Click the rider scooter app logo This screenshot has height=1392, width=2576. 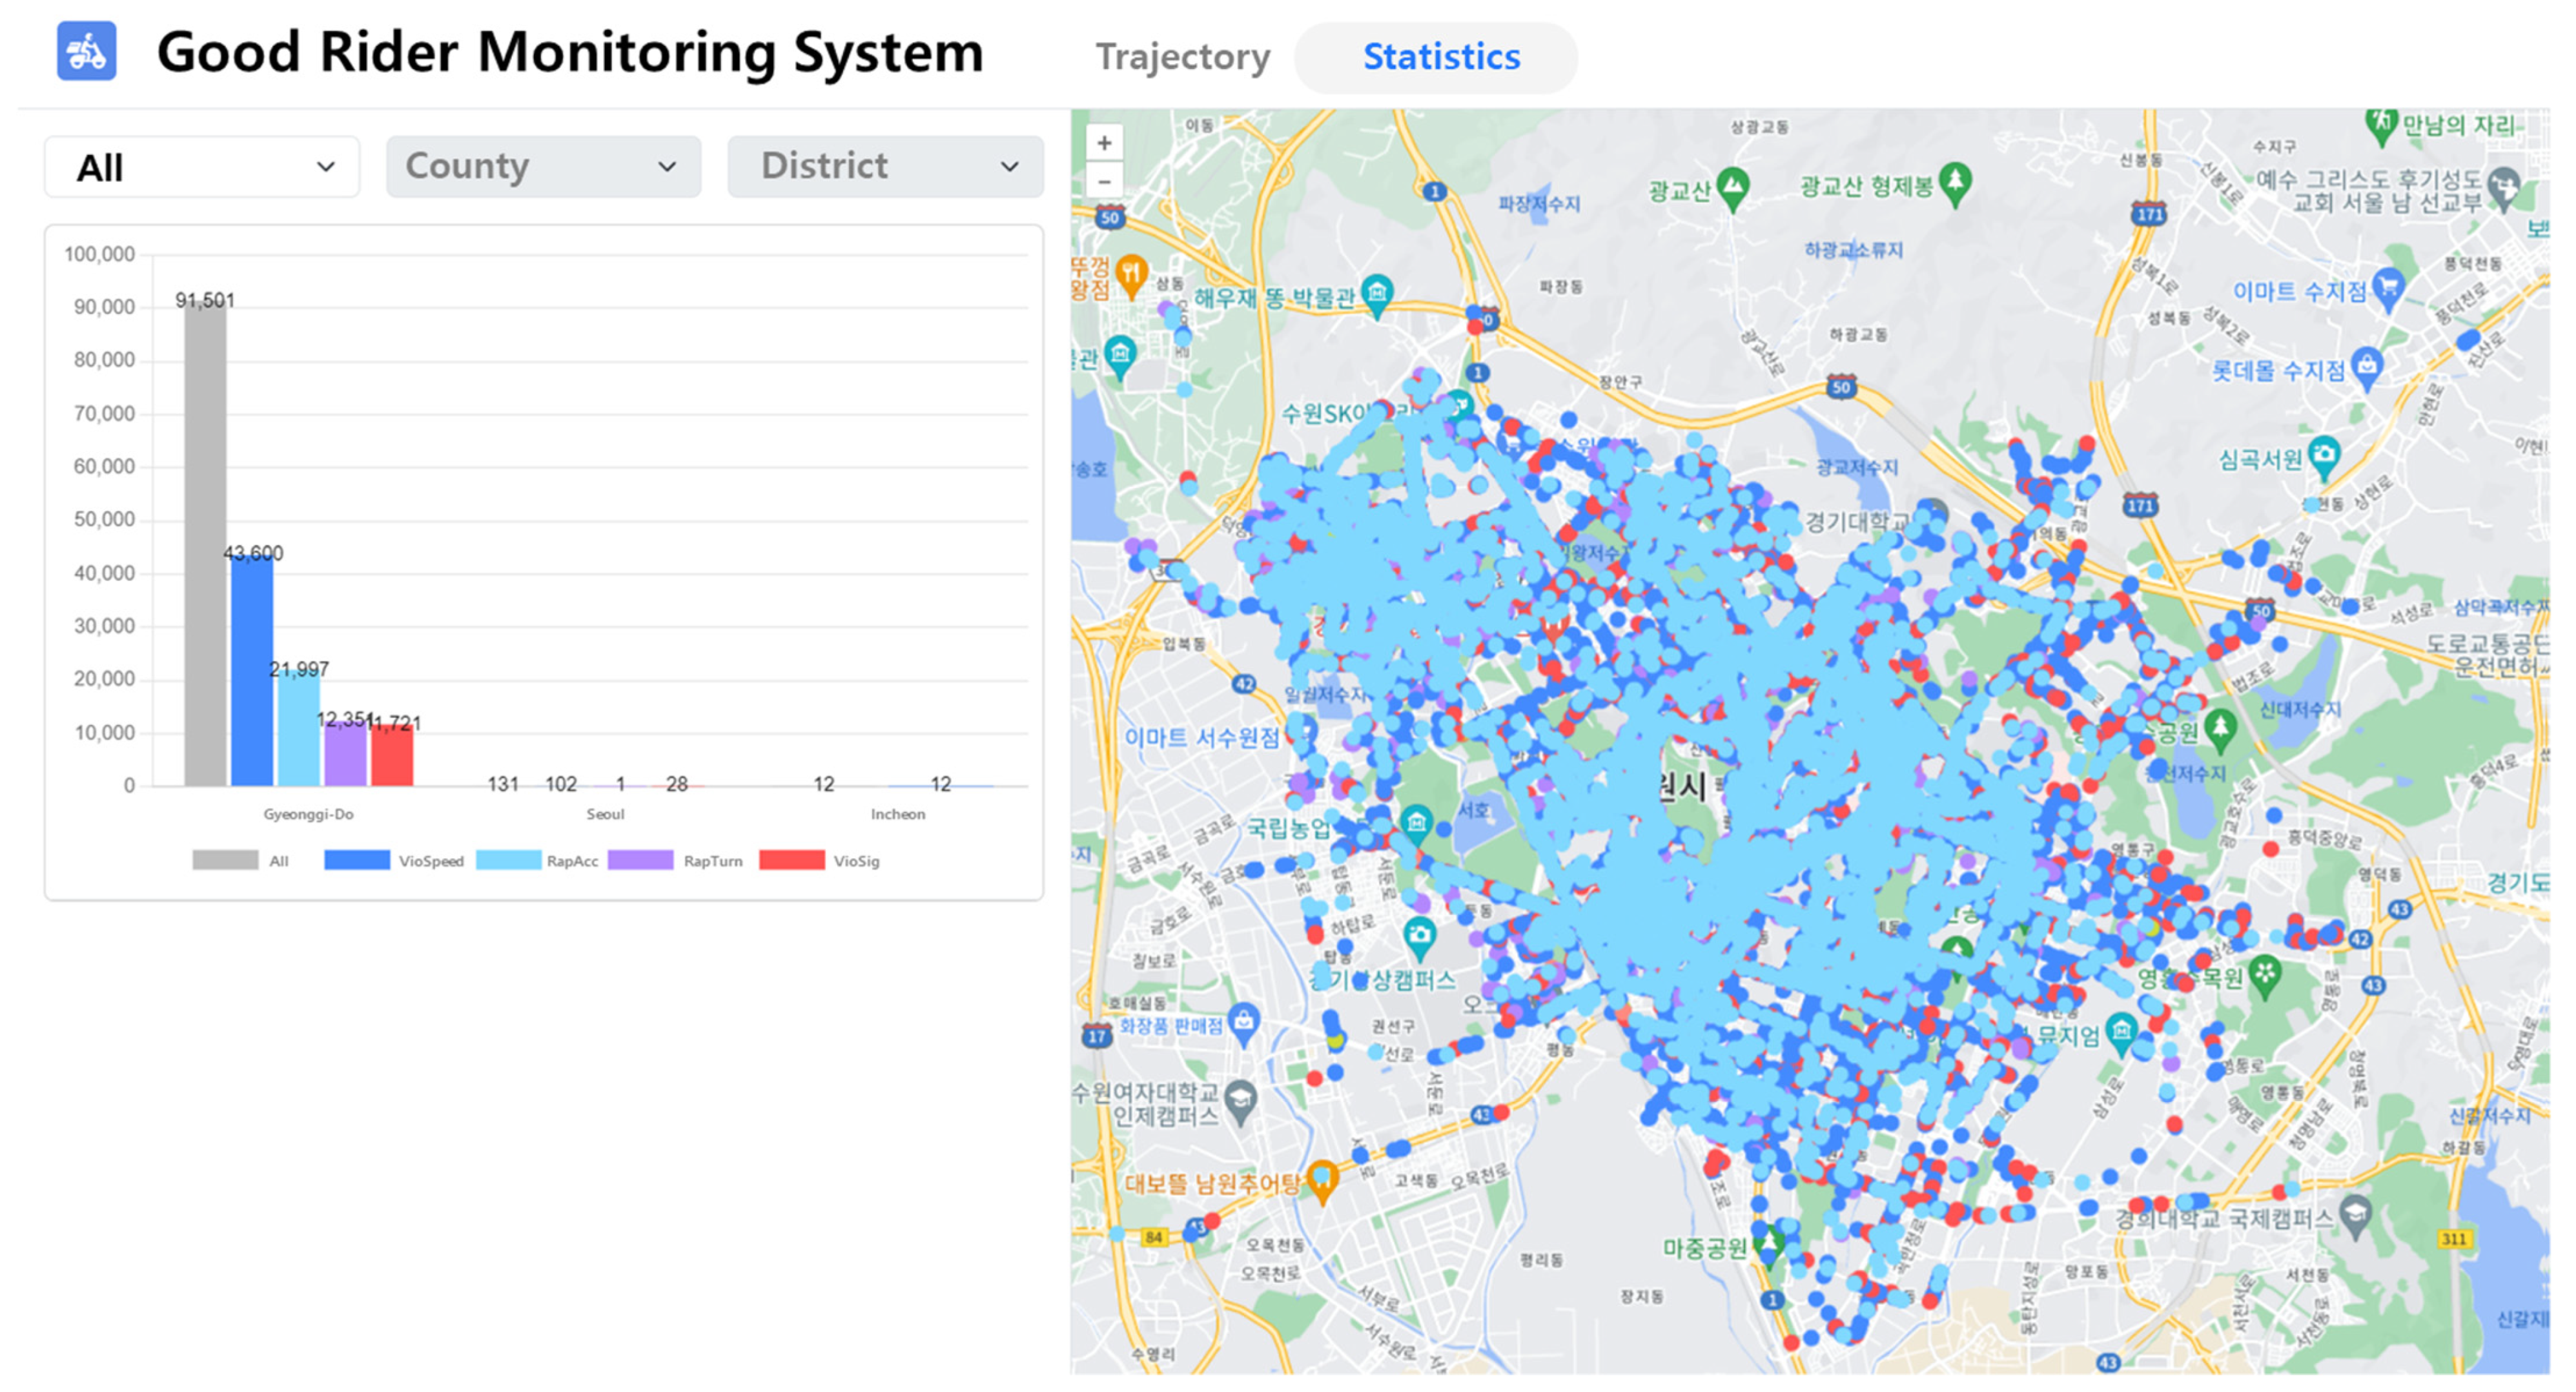click(x=86, y=51)
